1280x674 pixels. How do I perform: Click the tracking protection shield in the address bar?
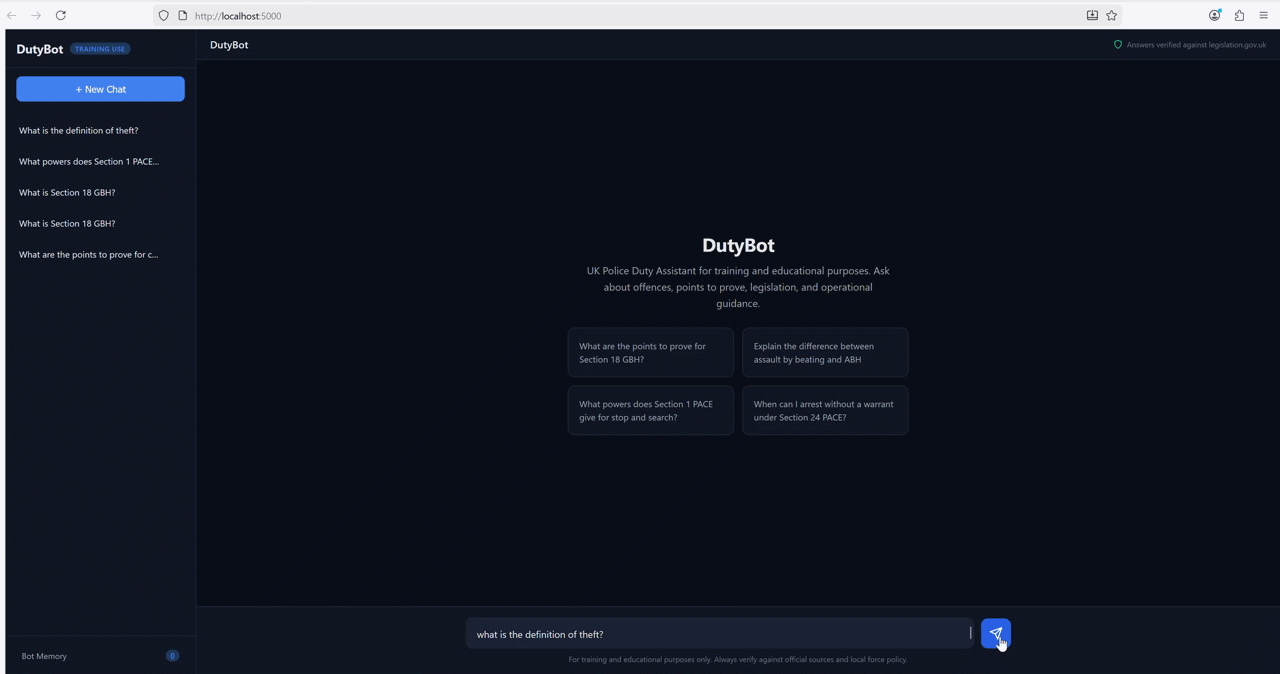coord(163,15)
